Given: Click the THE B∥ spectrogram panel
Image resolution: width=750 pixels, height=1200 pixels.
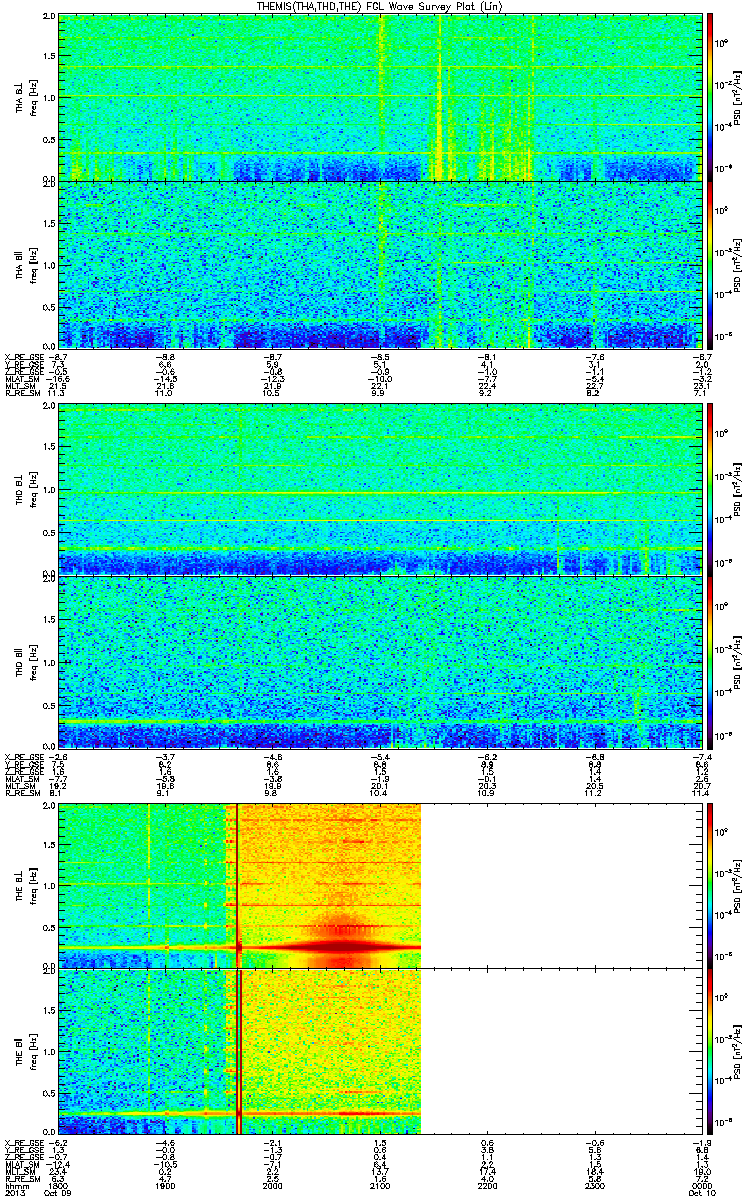Looking at the screenshot, I should pos(378,1050).
